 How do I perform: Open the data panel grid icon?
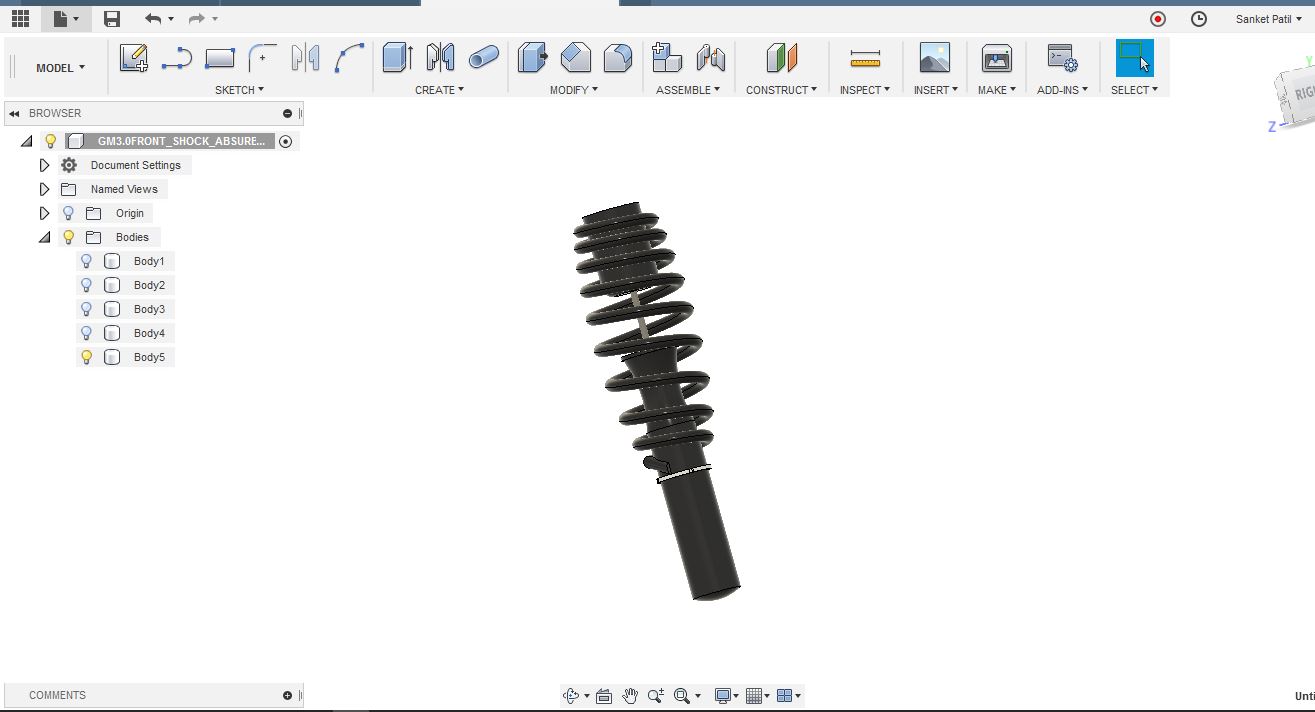(20, 18)
